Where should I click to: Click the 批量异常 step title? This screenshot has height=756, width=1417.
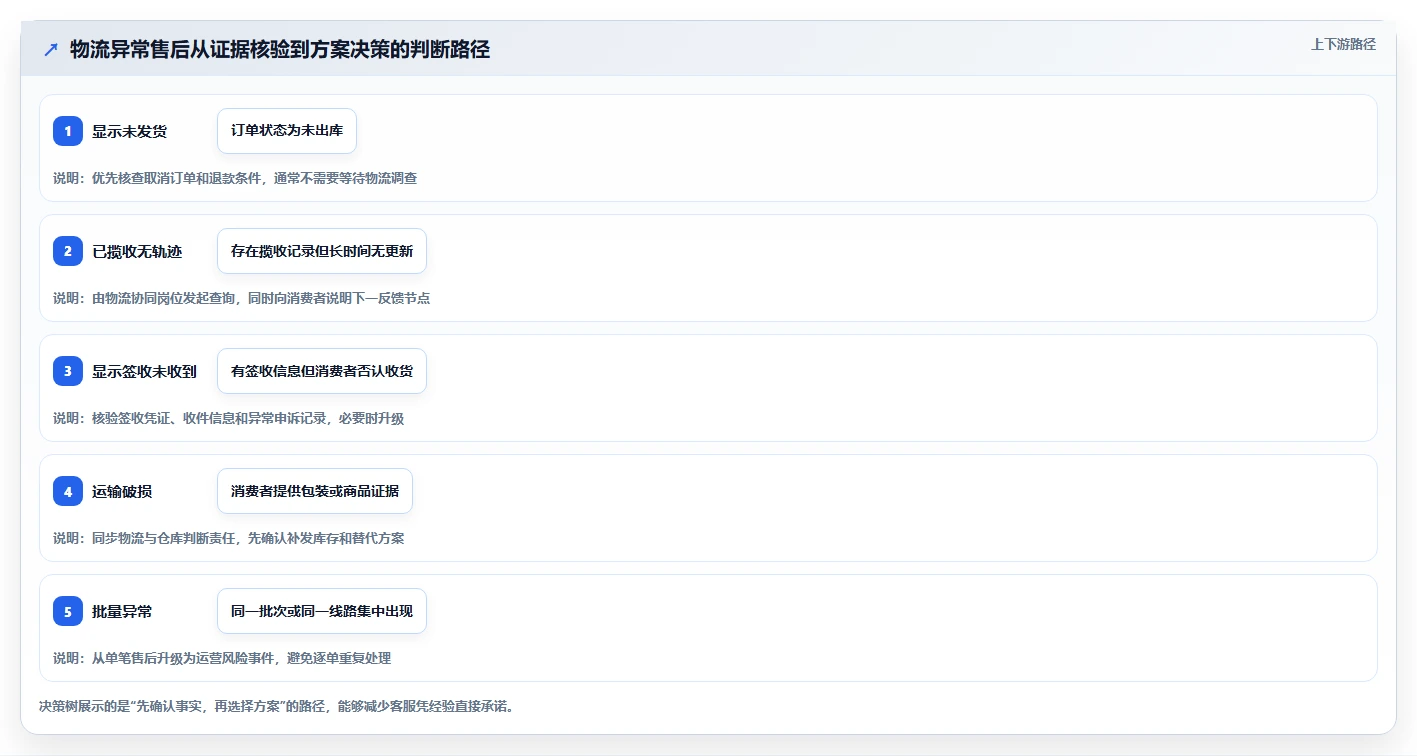(x=122, y=611)
